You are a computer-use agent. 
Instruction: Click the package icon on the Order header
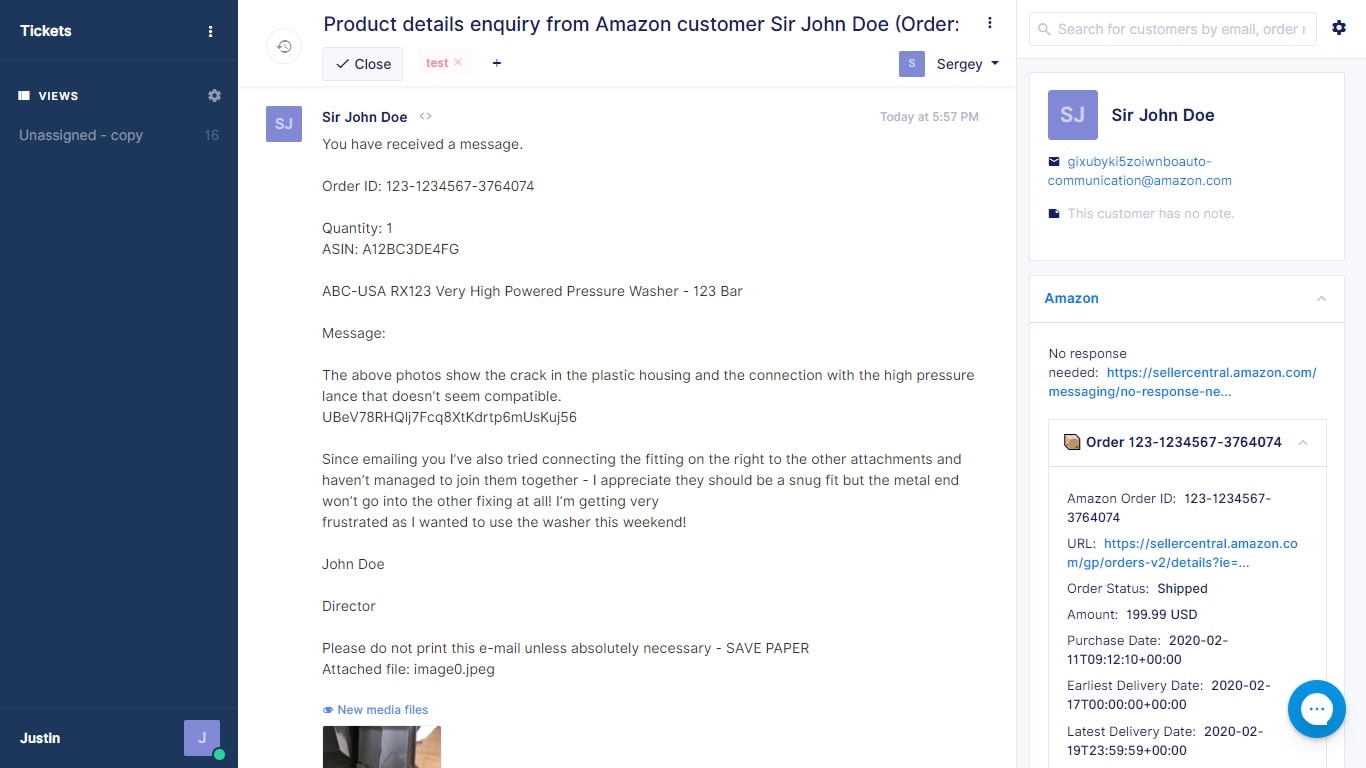1072,442
